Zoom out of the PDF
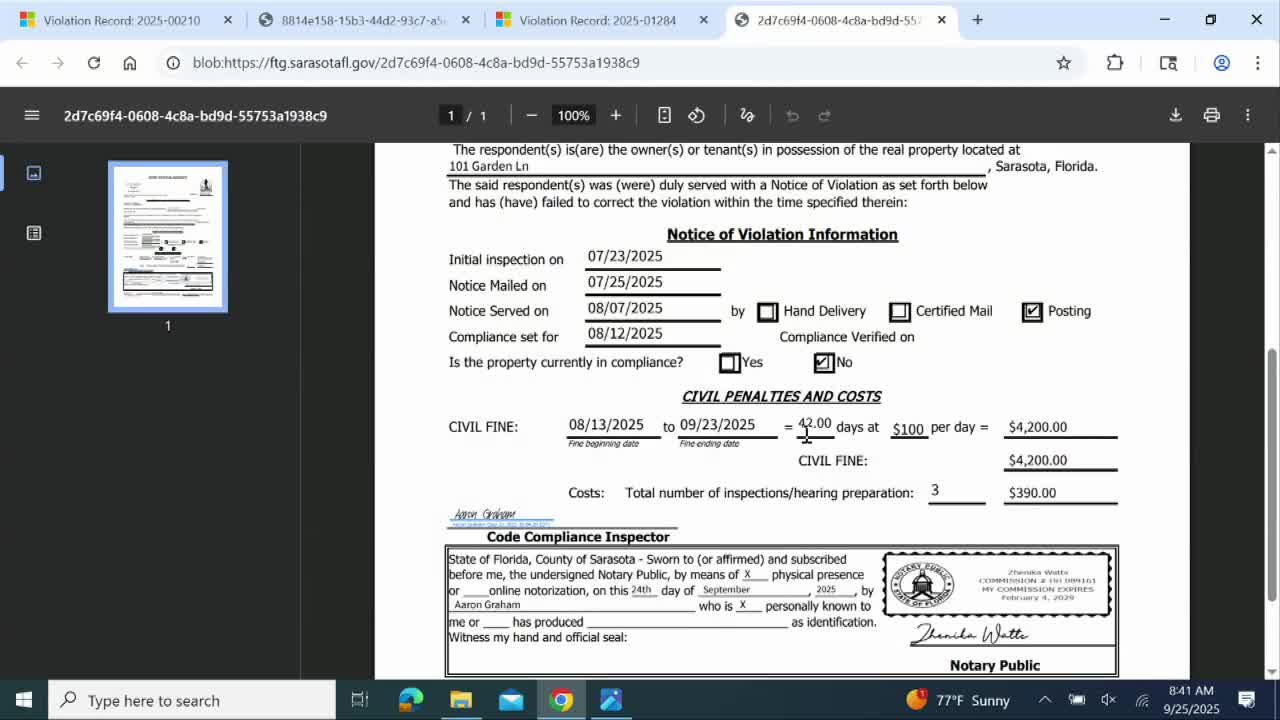Image resolution: width=1280 pixels, height=720 pixels. 532,115
